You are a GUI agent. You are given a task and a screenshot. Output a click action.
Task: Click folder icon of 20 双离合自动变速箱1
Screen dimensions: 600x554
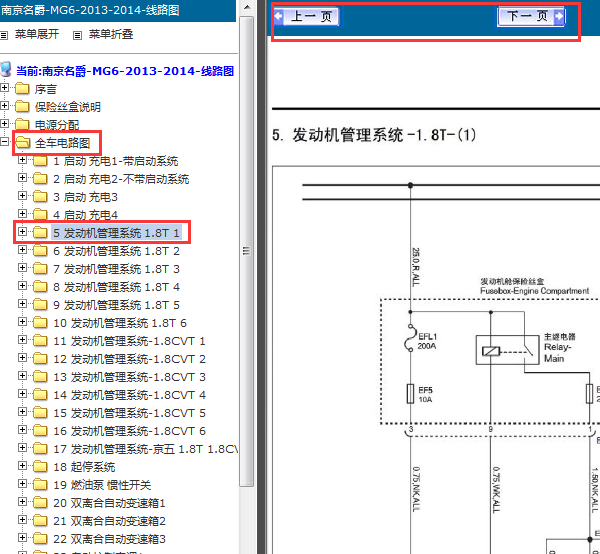click(x=40, y=502)
